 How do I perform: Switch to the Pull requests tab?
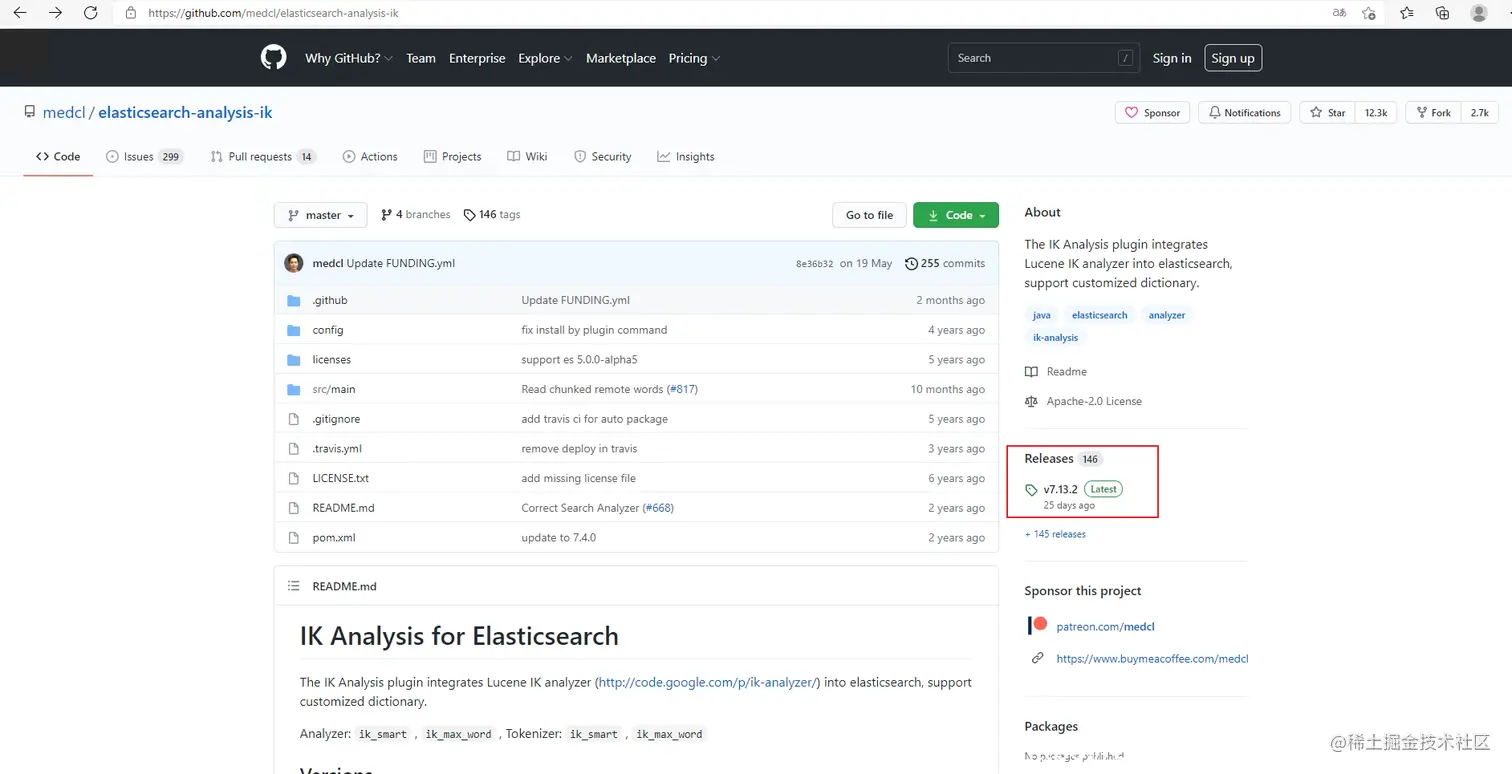pos(263,156)
